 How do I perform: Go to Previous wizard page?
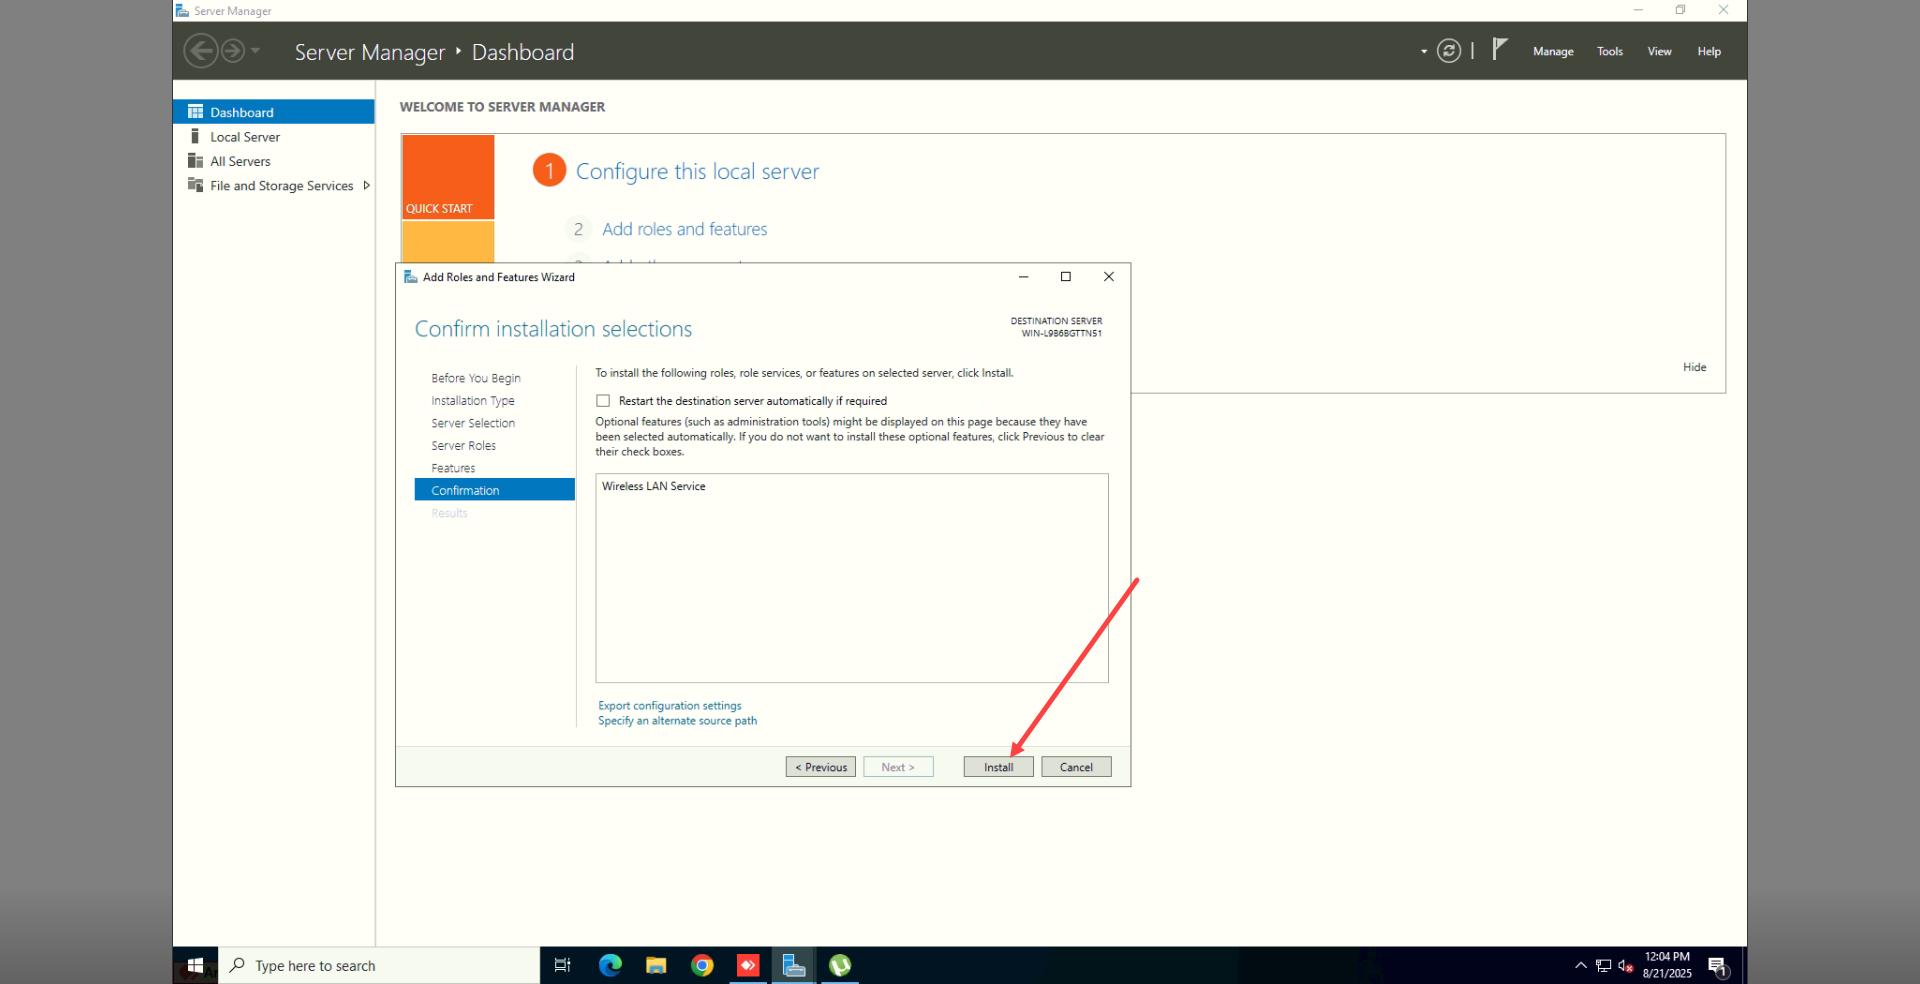(820, 767)
